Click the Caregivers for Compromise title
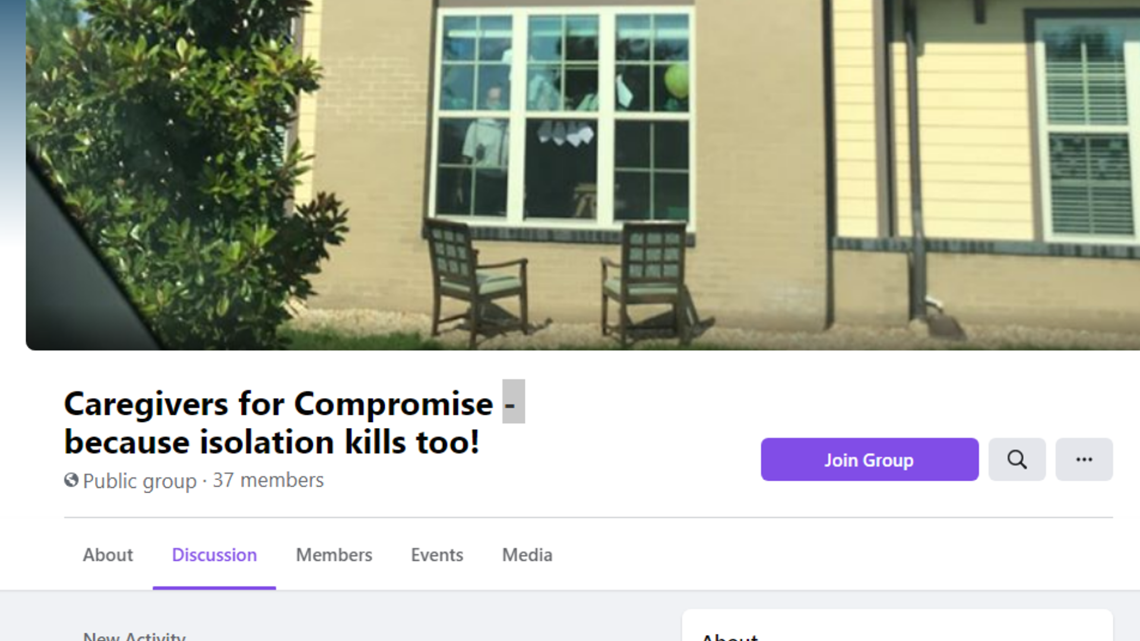Image resolution: width=1140 pixels, height=641 pixels. (x=278, y=403)
